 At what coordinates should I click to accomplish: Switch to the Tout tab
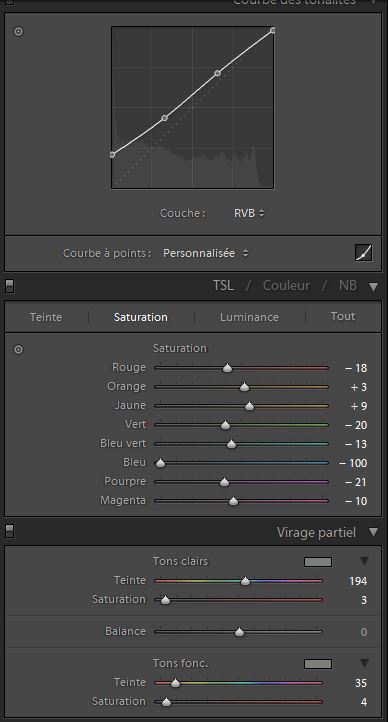point(343,316)
